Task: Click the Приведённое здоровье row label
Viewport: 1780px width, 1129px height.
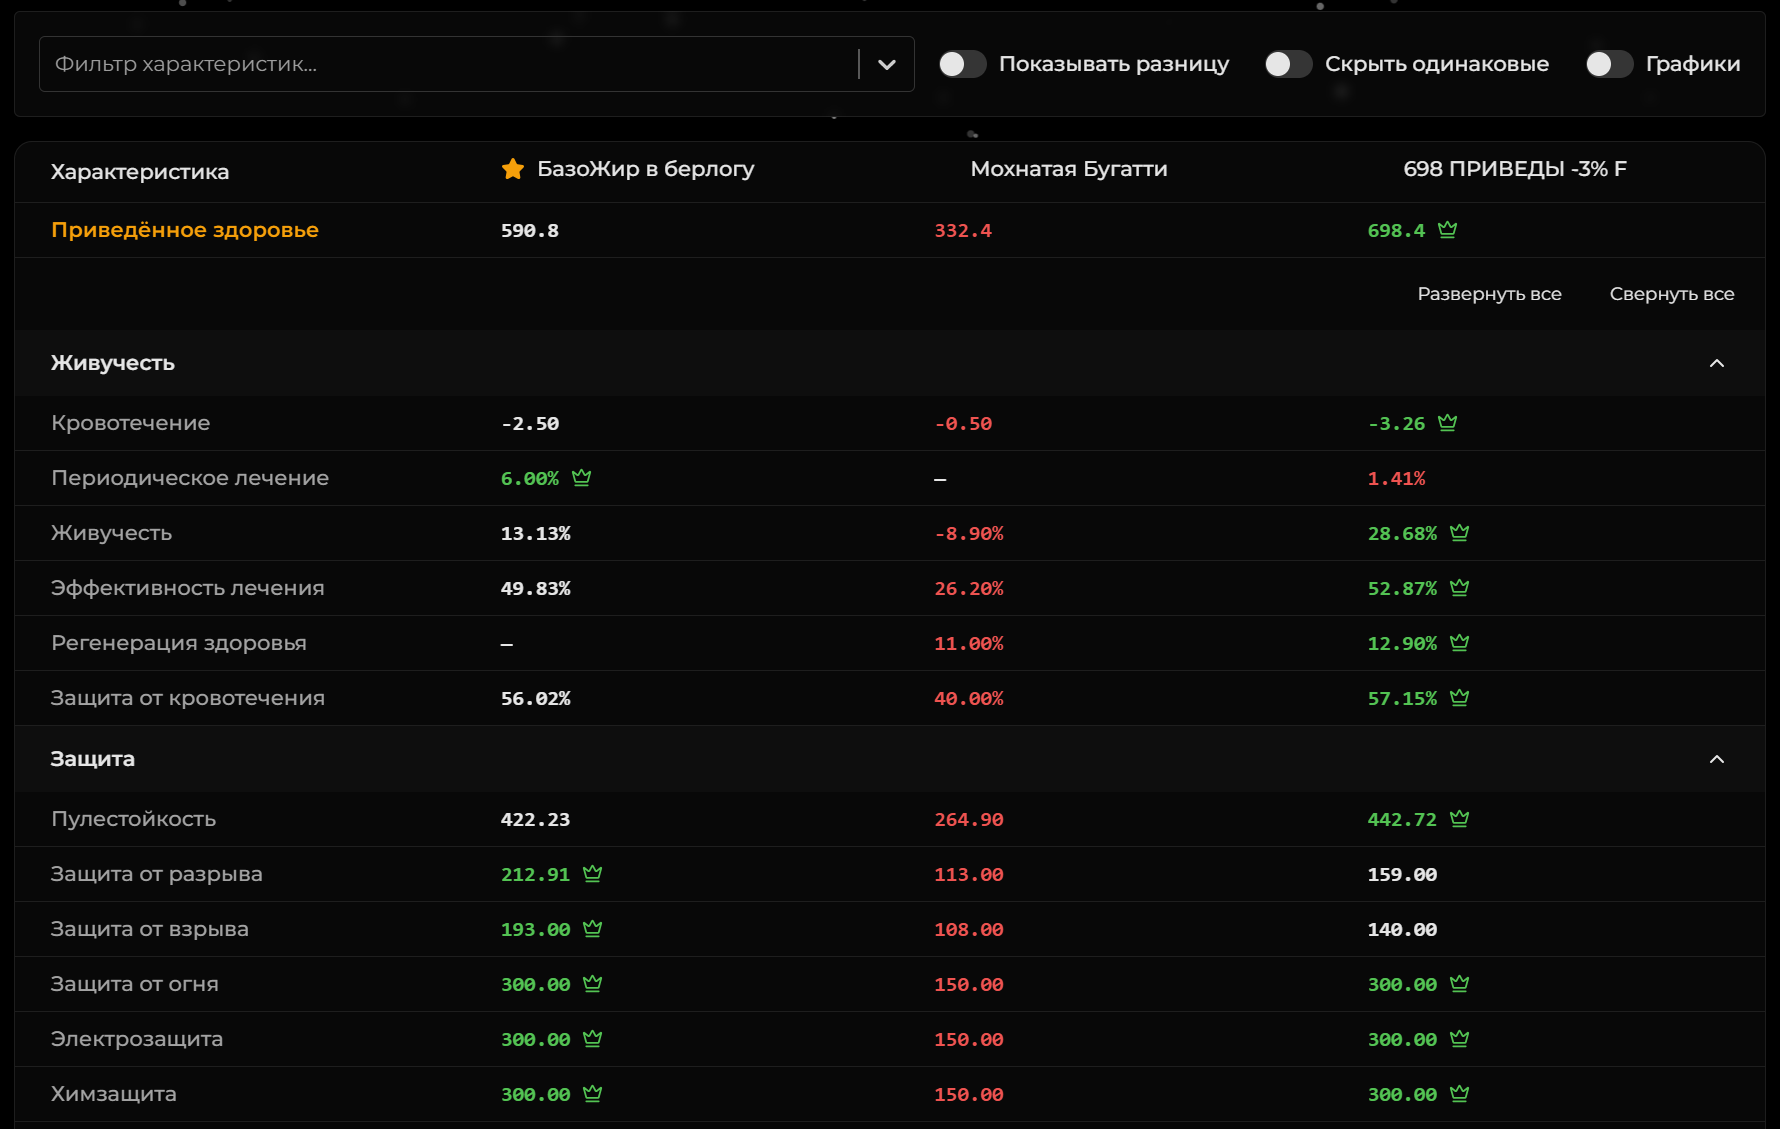Action: pyautogui.click(x=185, y=230)
